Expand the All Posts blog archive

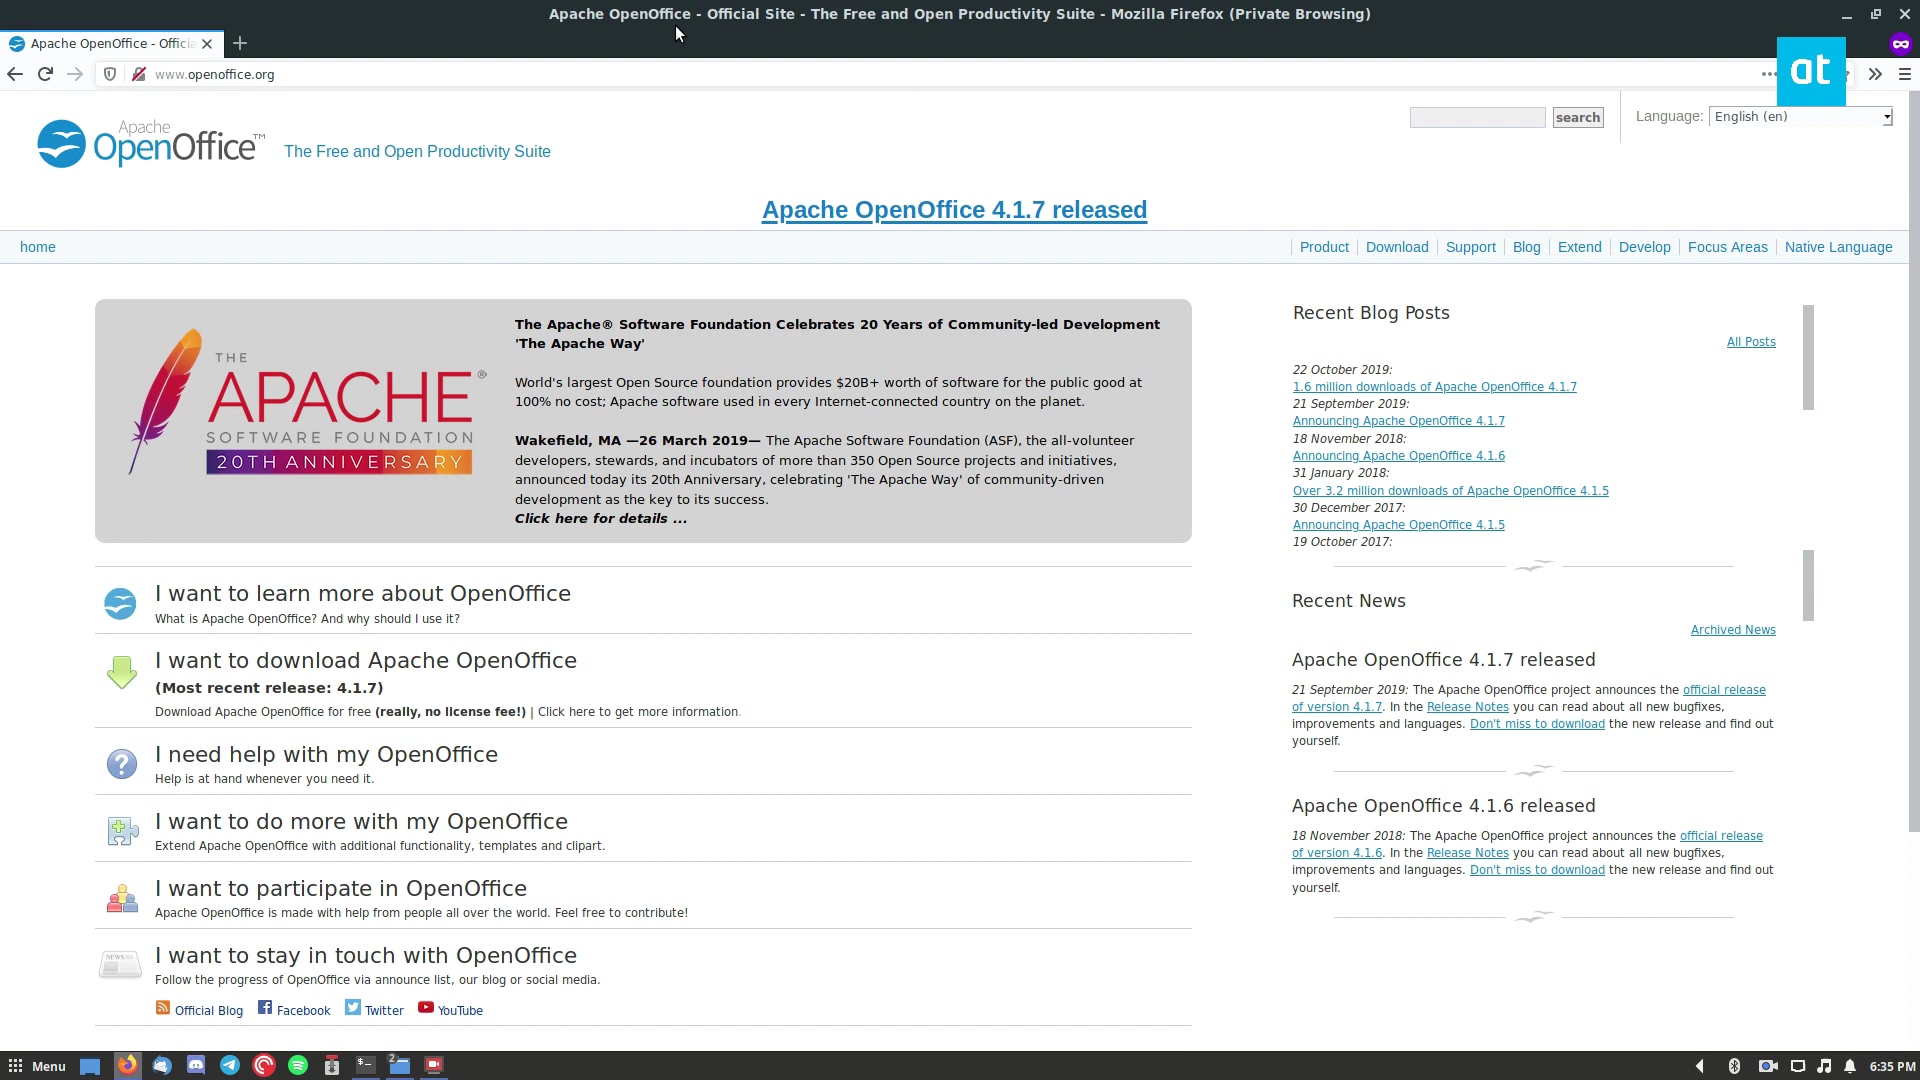point(1750,342)
